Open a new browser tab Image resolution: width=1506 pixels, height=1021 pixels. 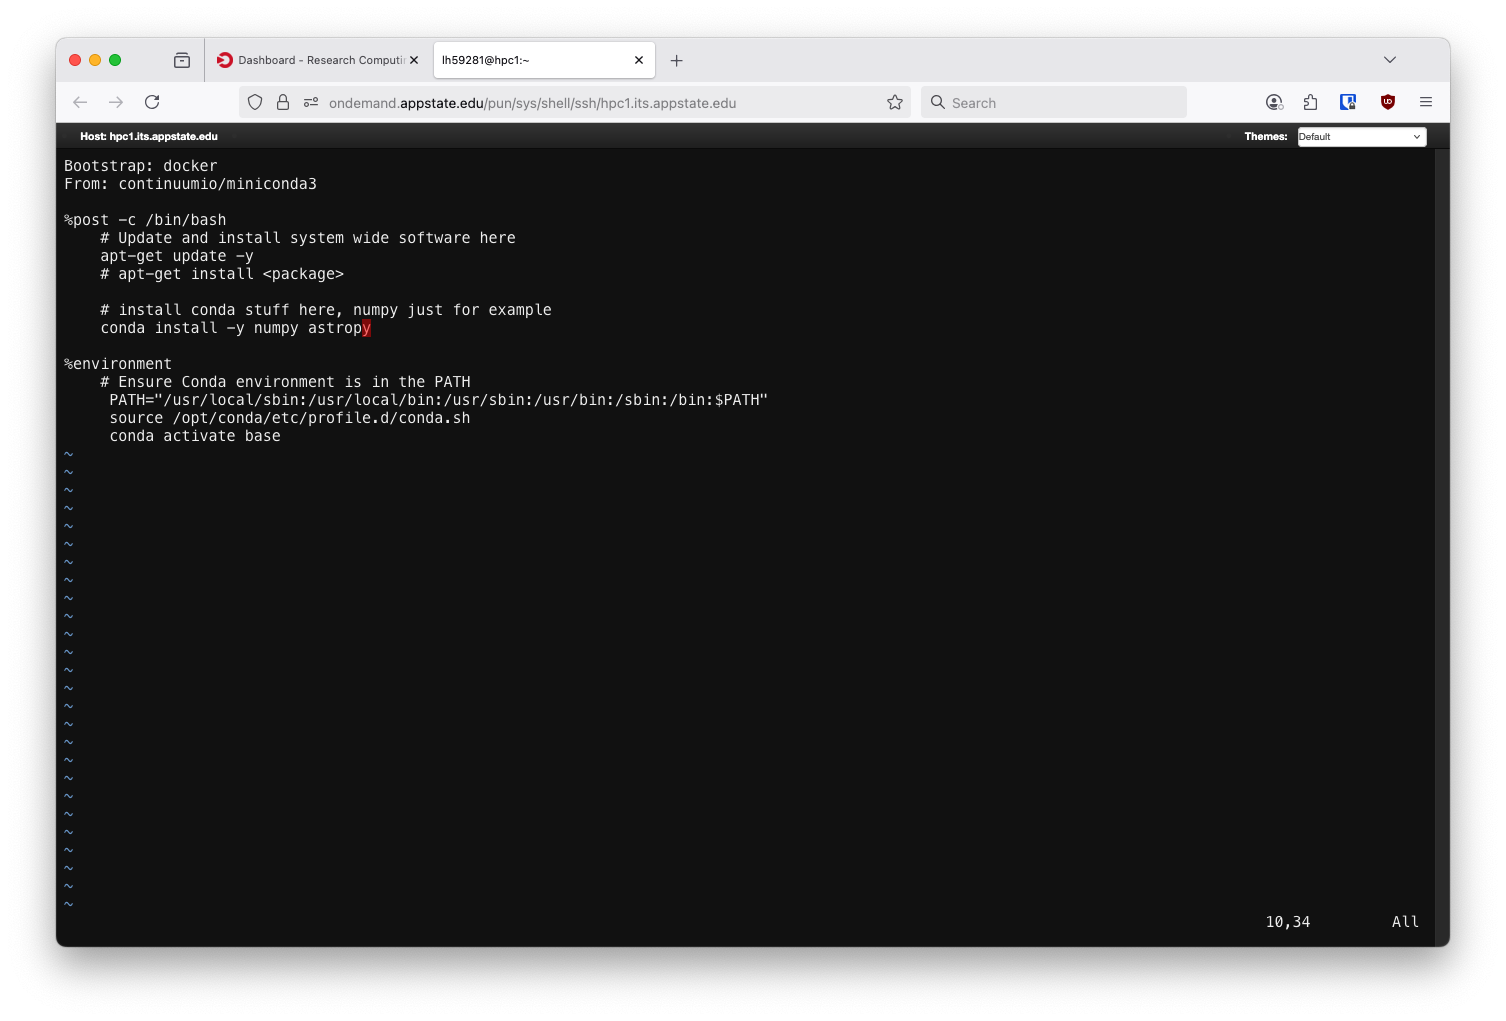[x=677, y=61]
